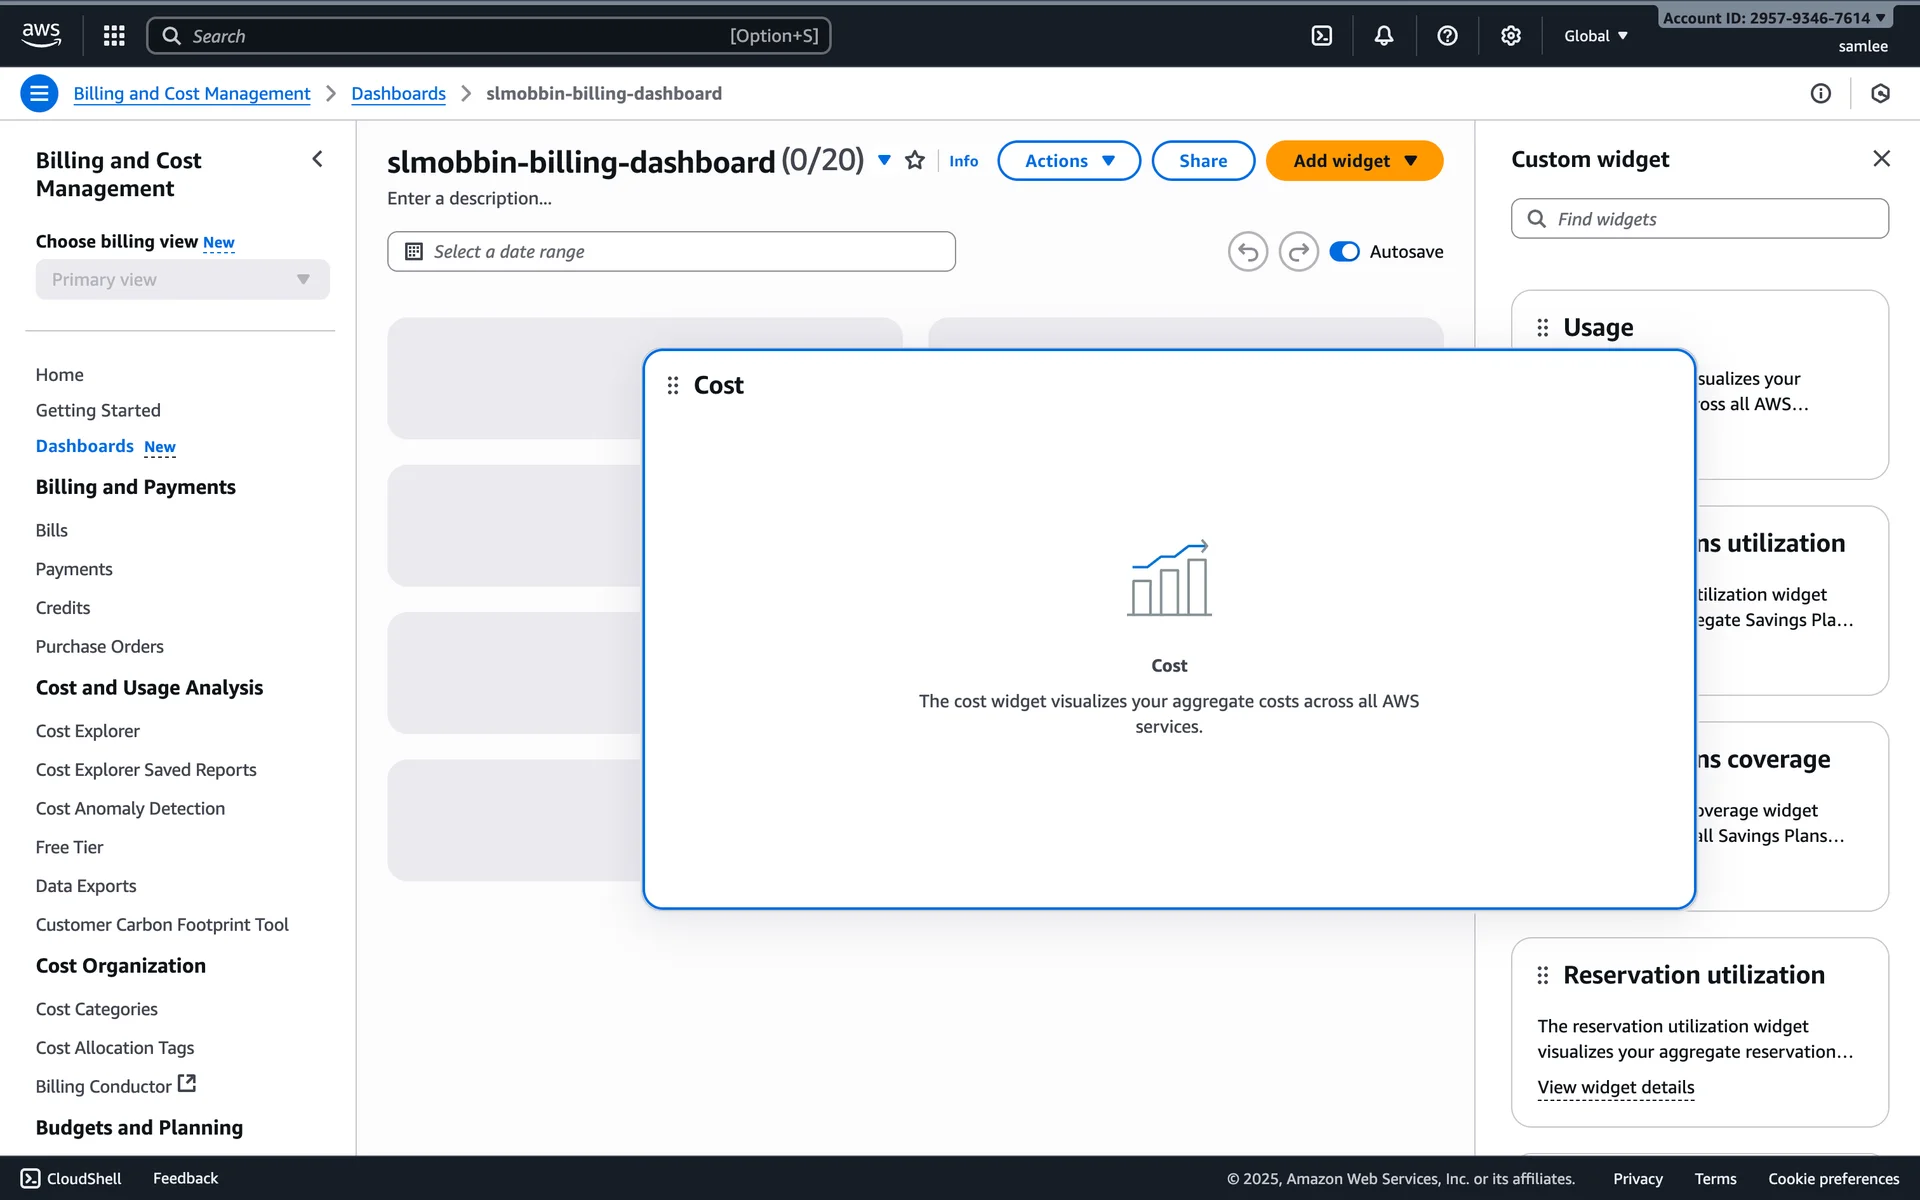Open the Add widget dropdown
Image resolution: width=1920 pixels, height=1200 pixels.
[x=1353, y=161]
